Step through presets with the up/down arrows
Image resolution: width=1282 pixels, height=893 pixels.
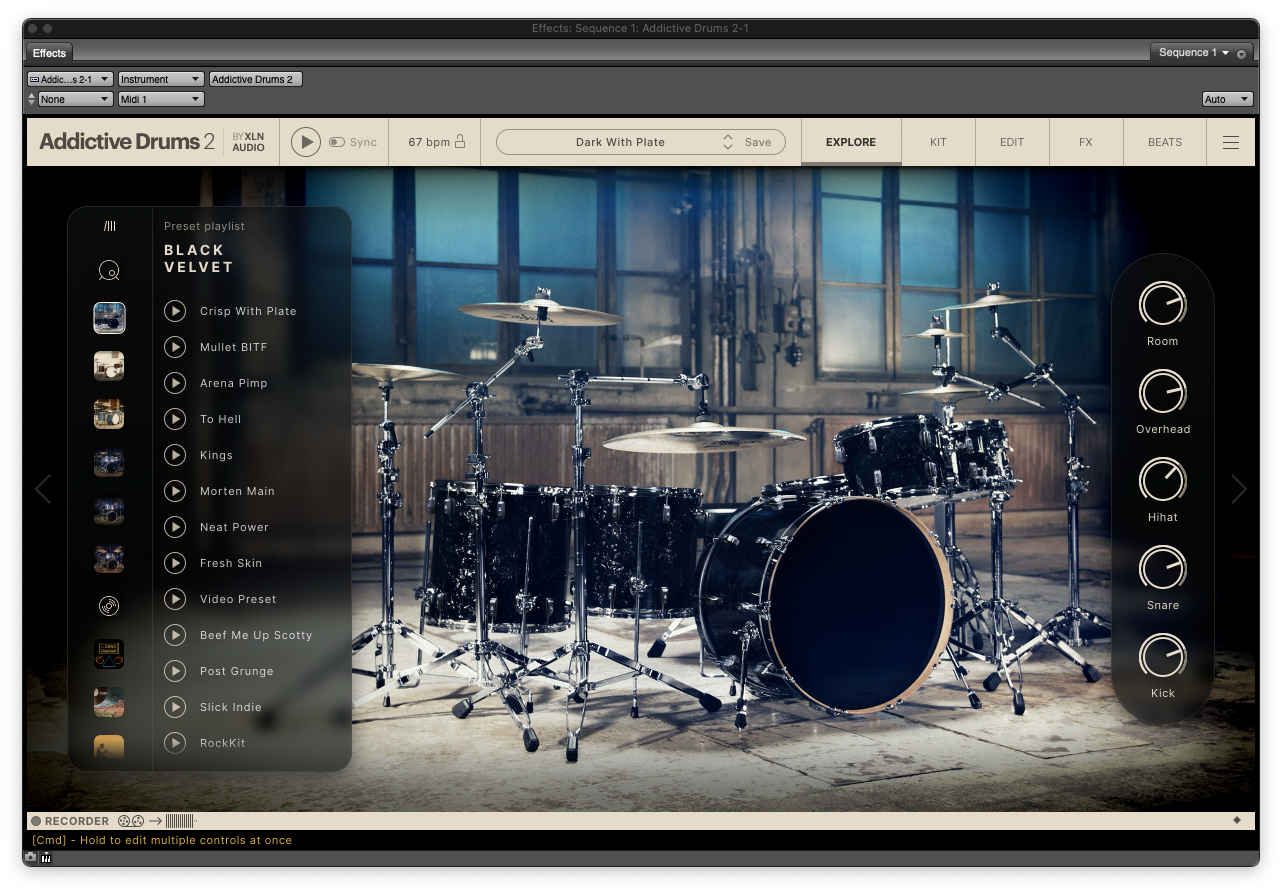tap(728, 142)
